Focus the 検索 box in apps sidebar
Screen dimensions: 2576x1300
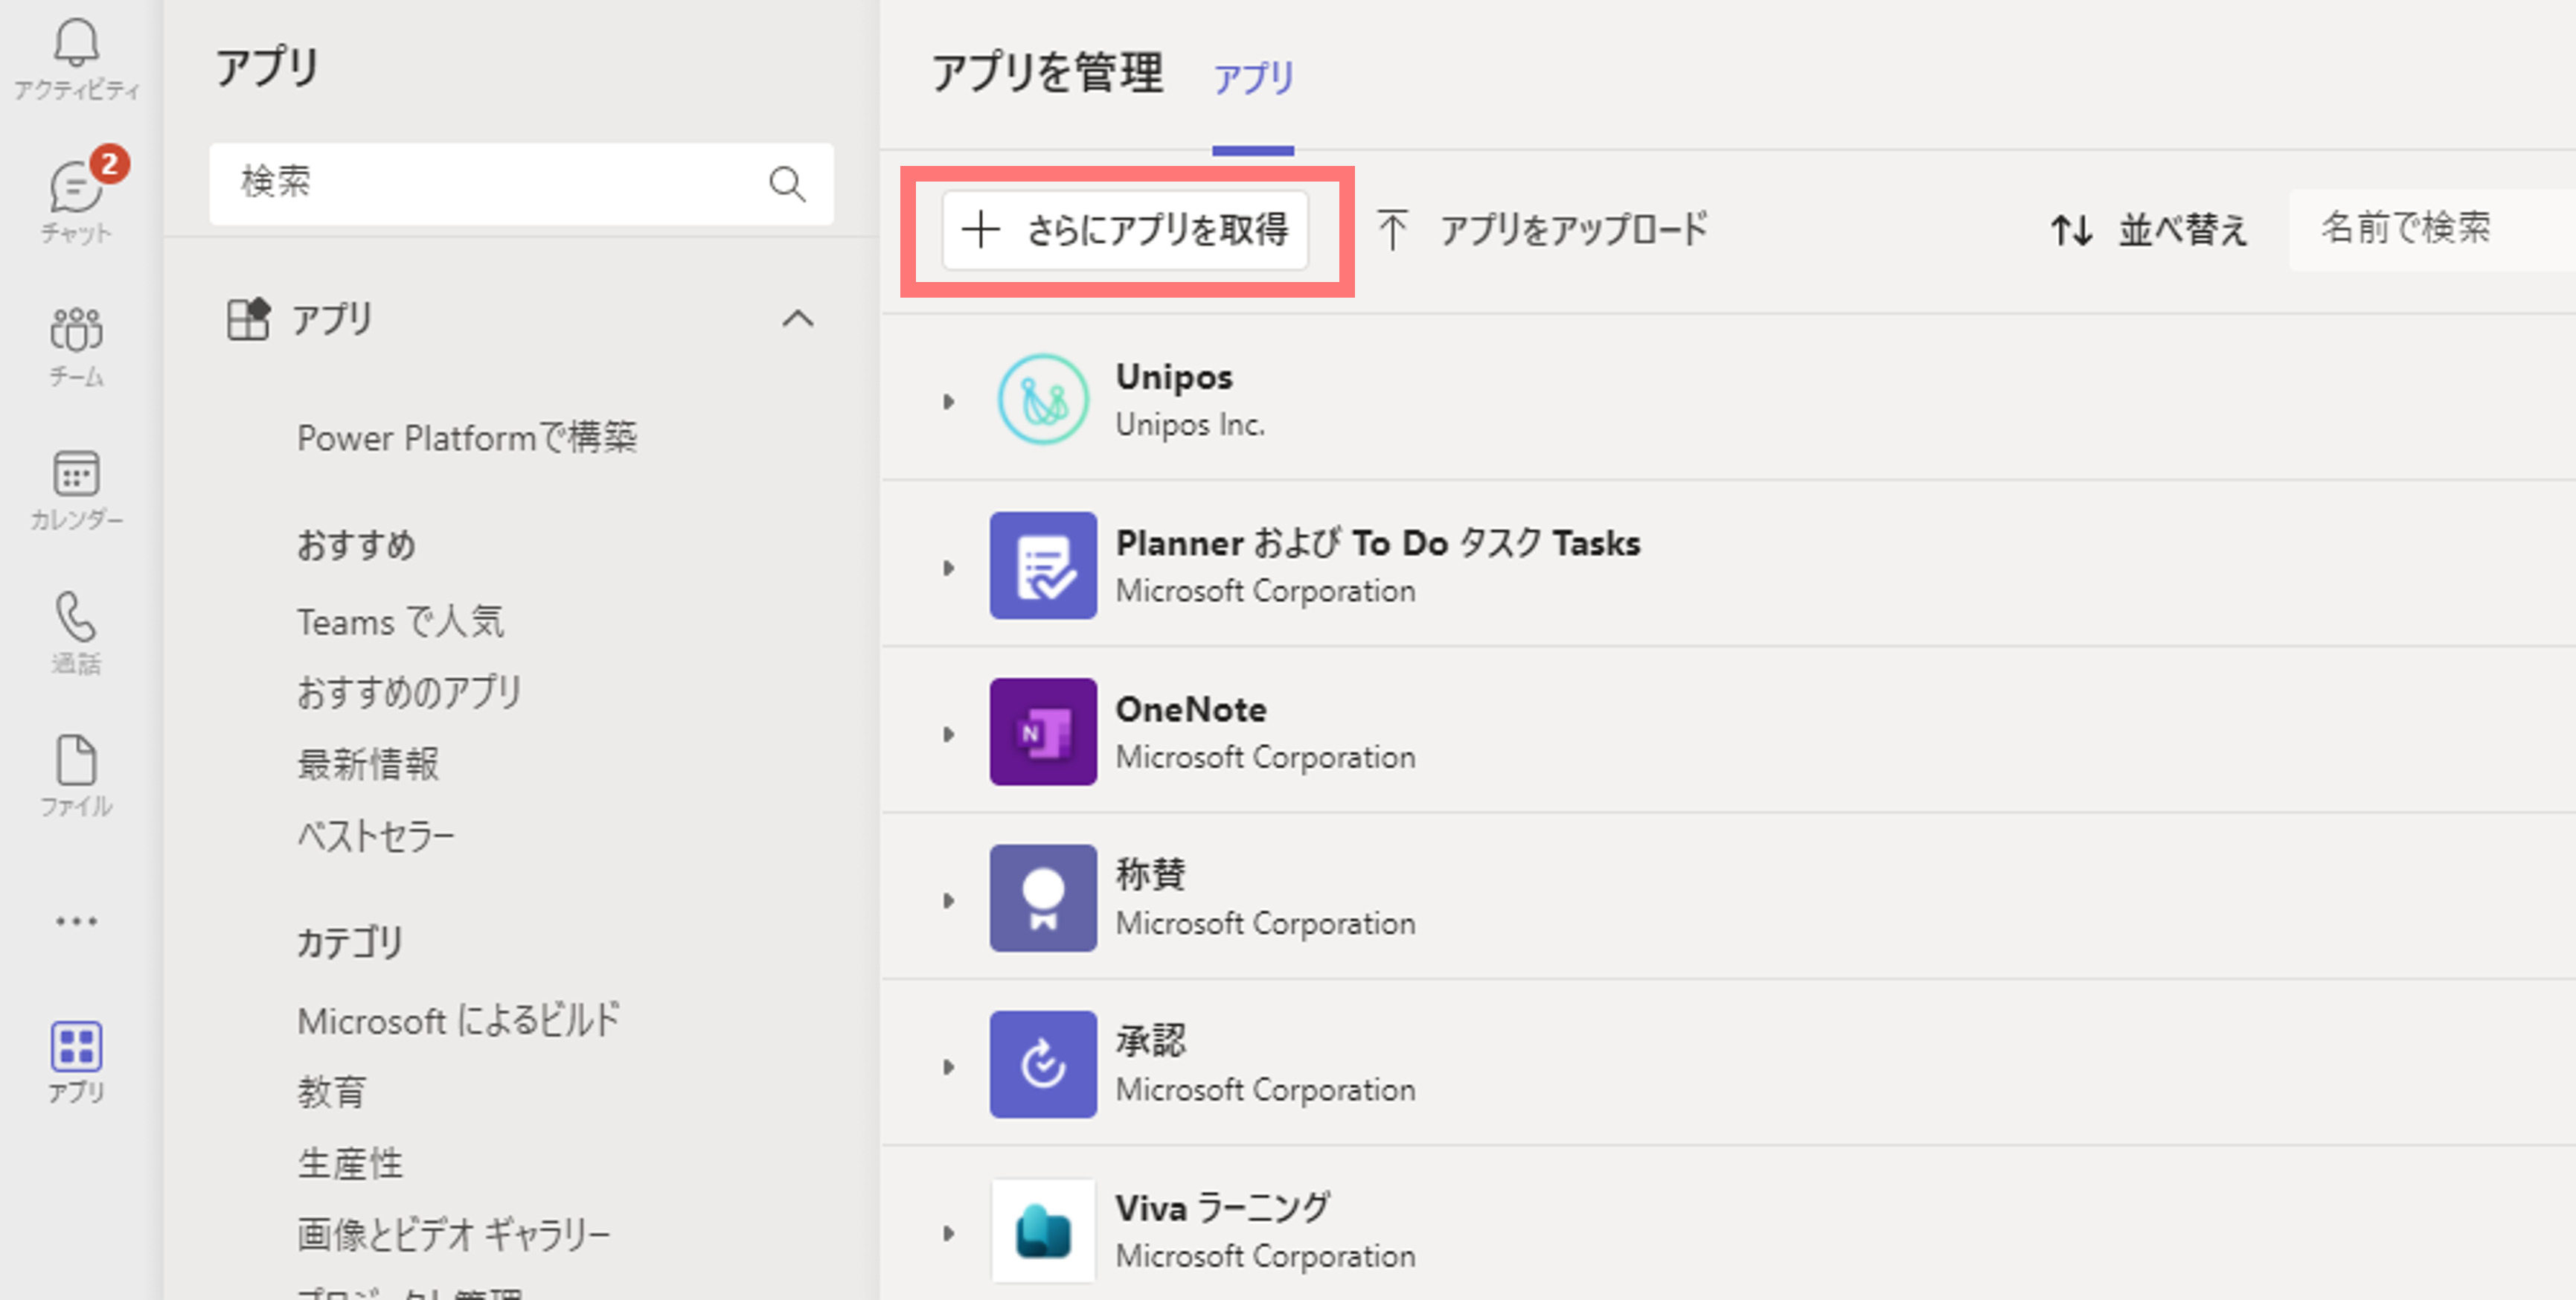click(x=521, y=184)
